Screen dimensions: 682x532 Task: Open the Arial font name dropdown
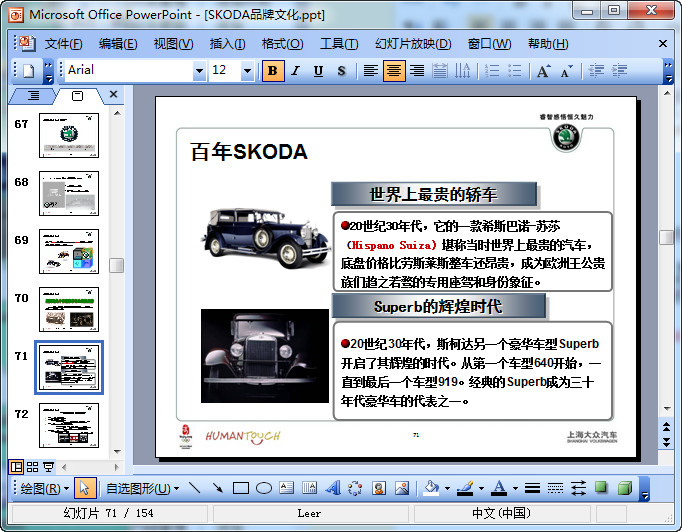[x=199, y=71]
